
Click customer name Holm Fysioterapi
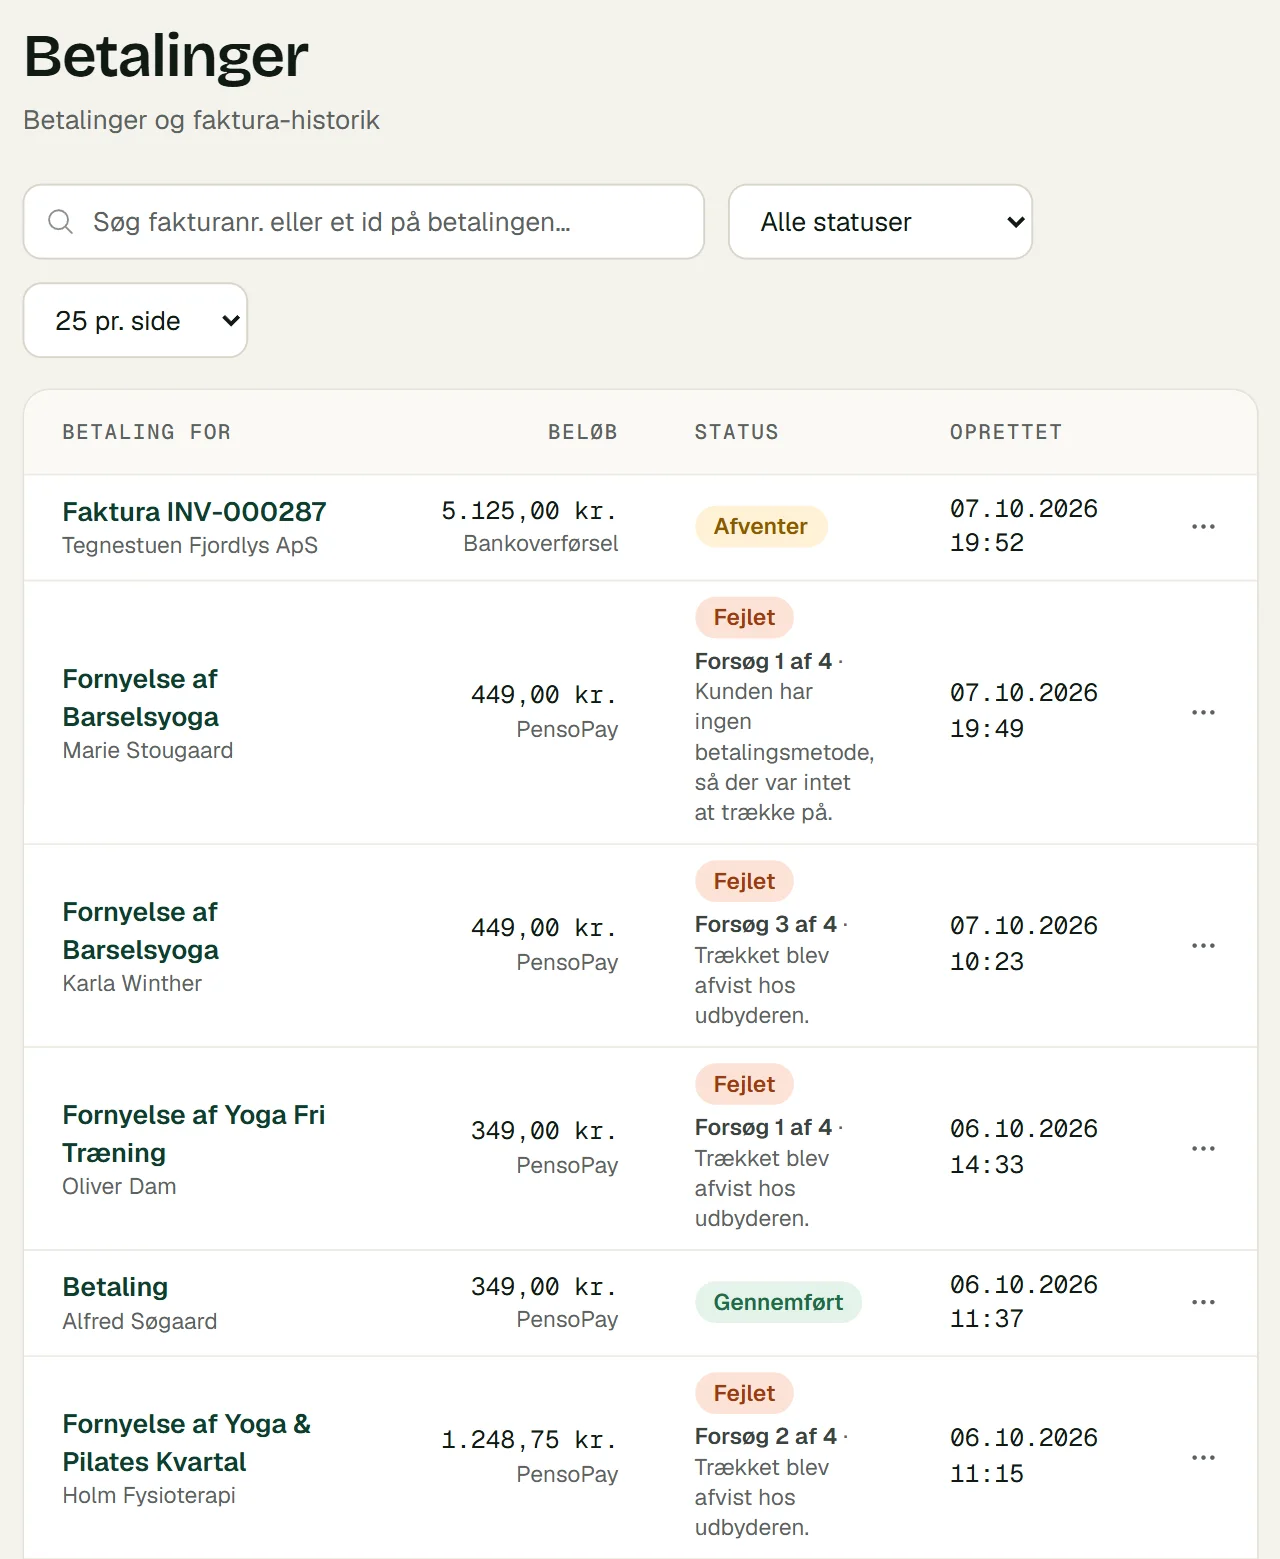[x=149, y=1496]
